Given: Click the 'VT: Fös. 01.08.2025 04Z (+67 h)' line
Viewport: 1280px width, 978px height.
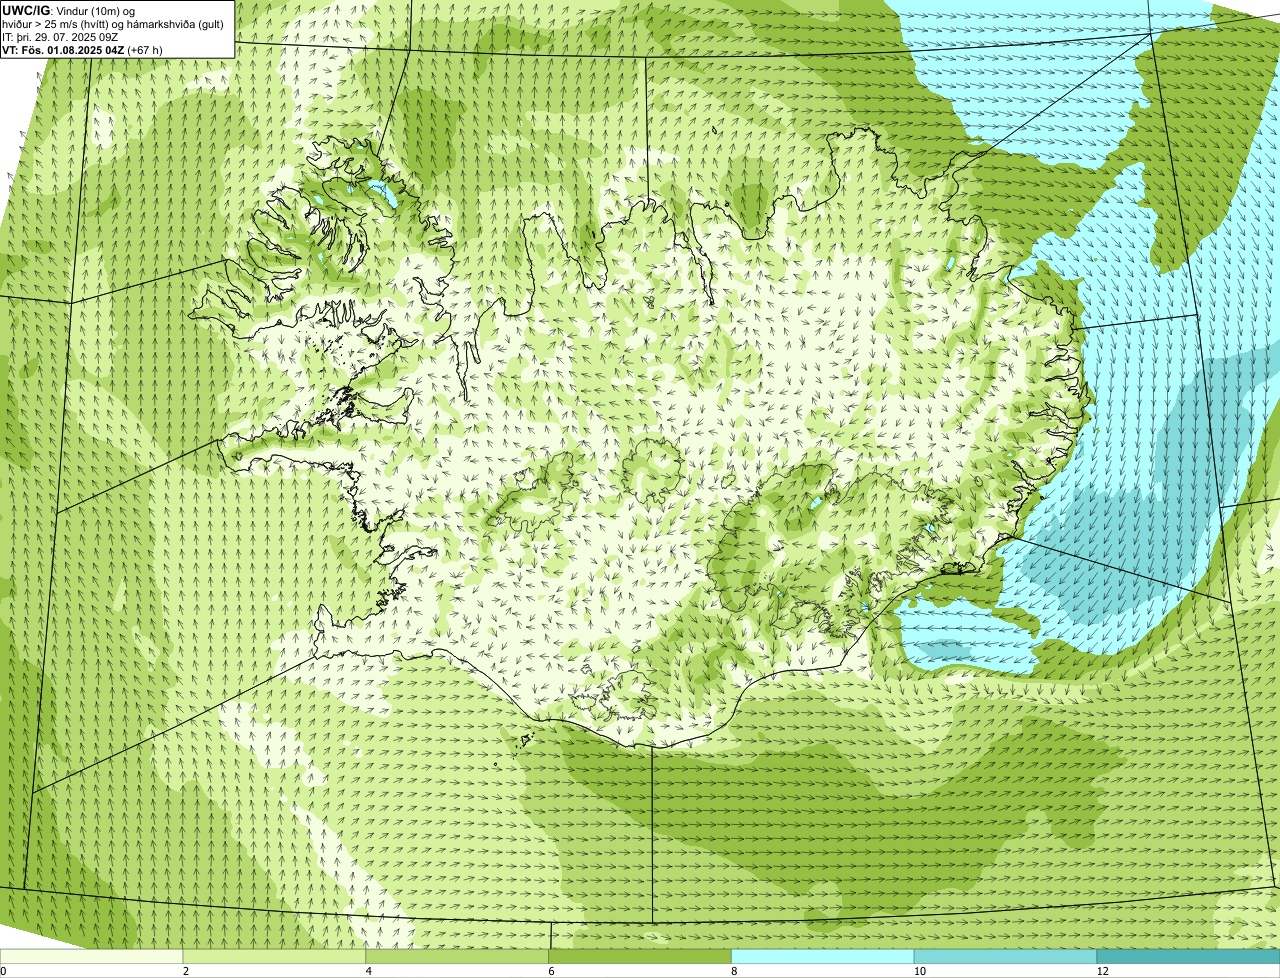Looking at the screenshot, I should click(82, 50).
